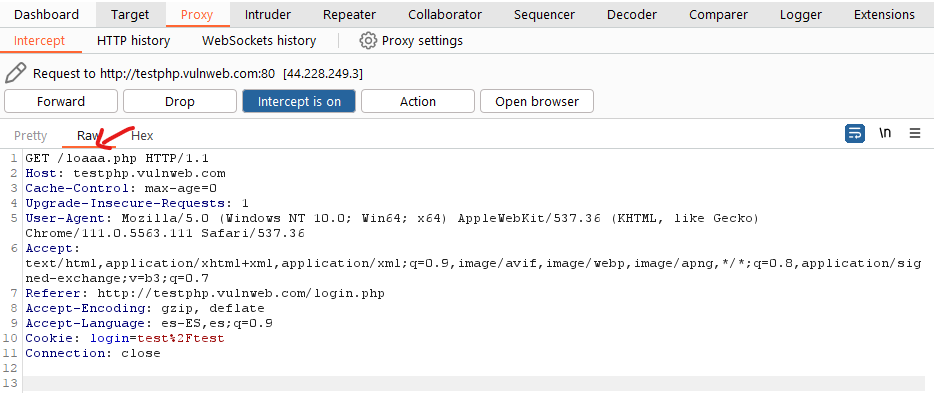Switch to Pretty view

[x=30, y=136]
